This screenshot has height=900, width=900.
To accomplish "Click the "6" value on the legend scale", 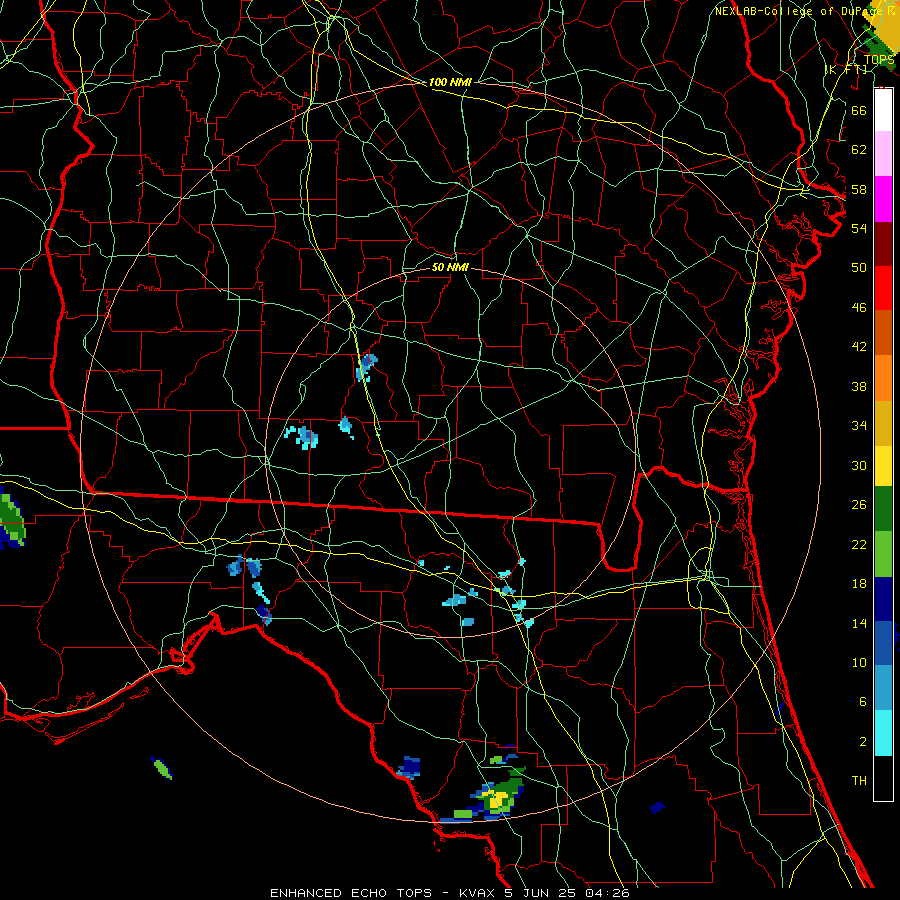I will click(x=862, y=702).
